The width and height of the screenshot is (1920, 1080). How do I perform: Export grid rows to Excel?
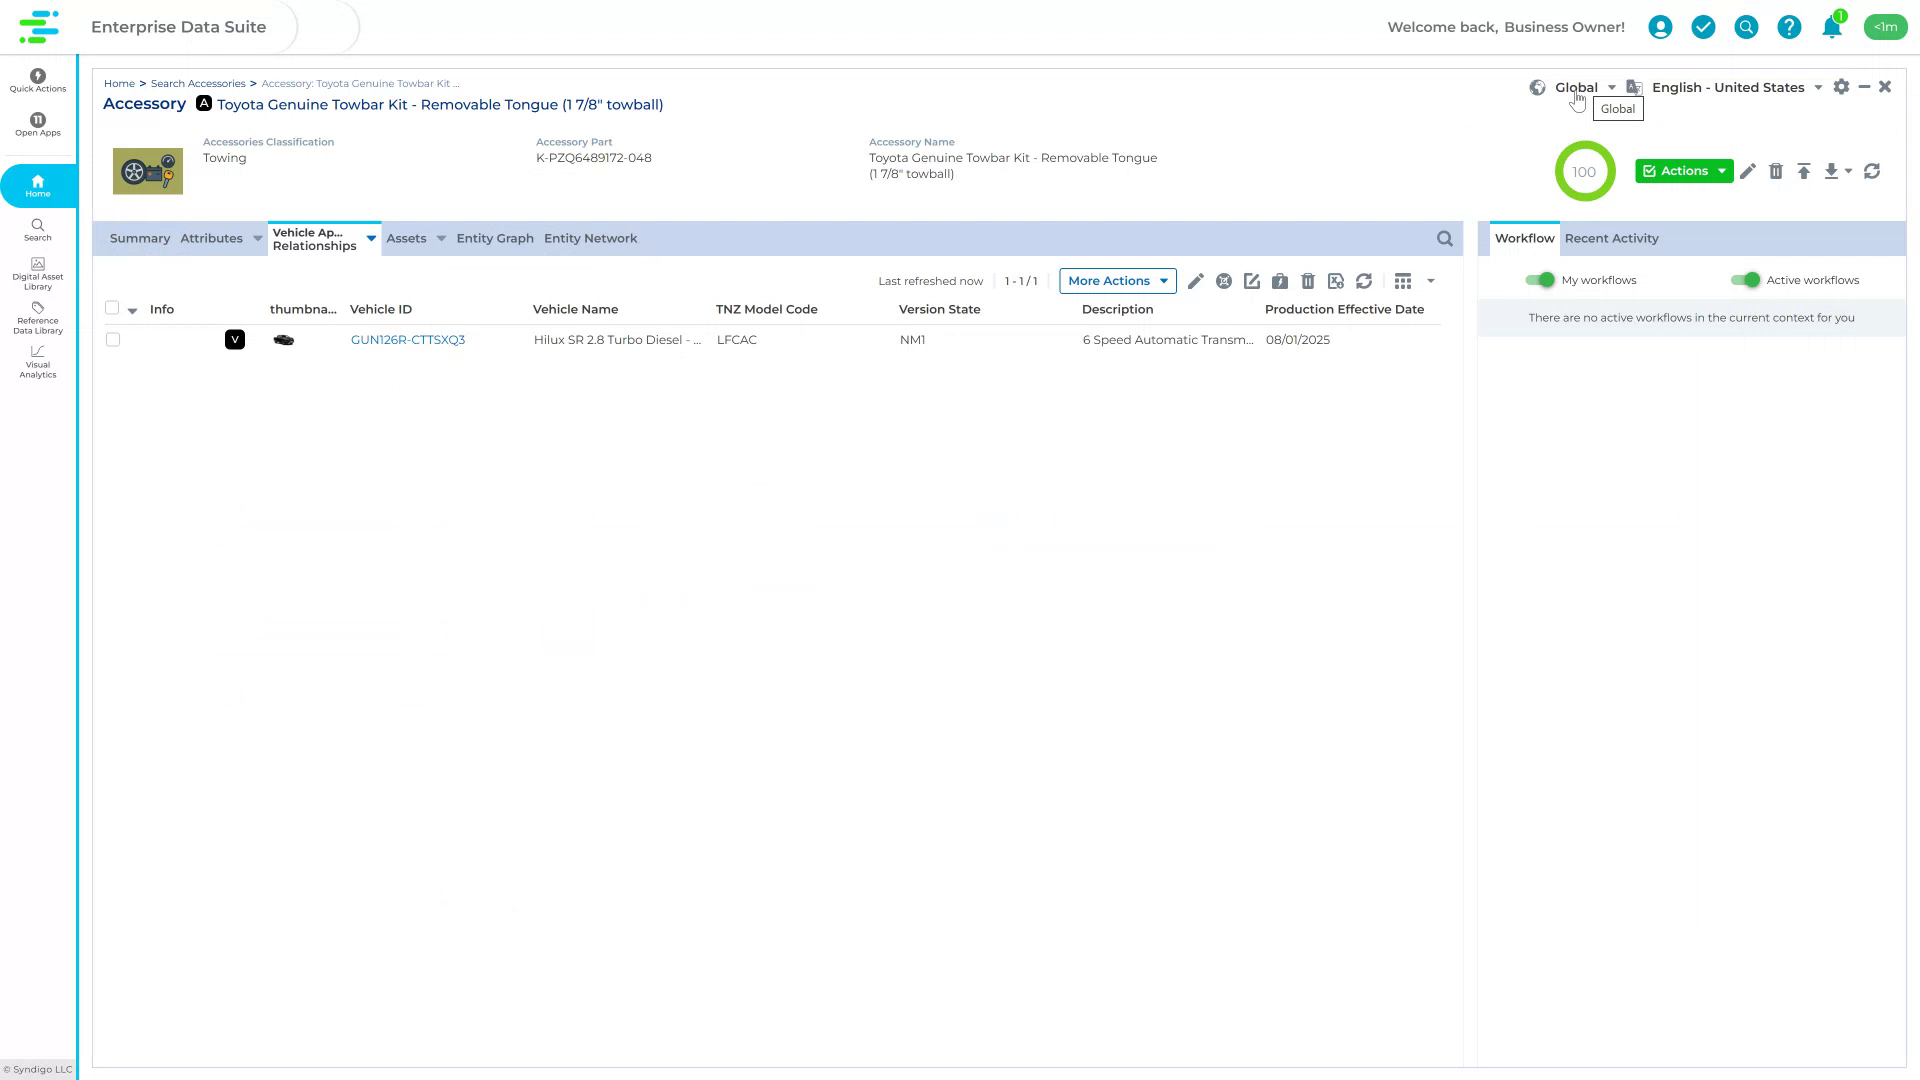pos(1336,281)
